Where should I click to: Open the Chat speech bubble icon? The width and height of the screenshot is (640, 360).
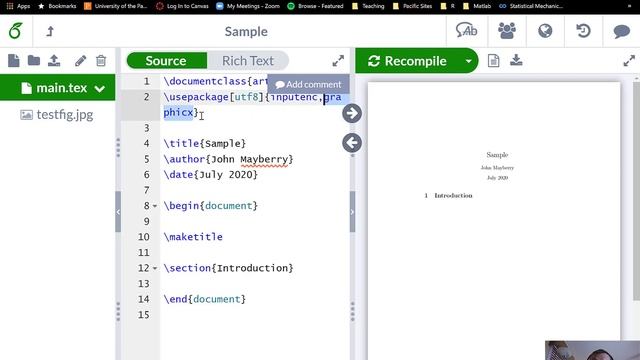pos(621,31)
